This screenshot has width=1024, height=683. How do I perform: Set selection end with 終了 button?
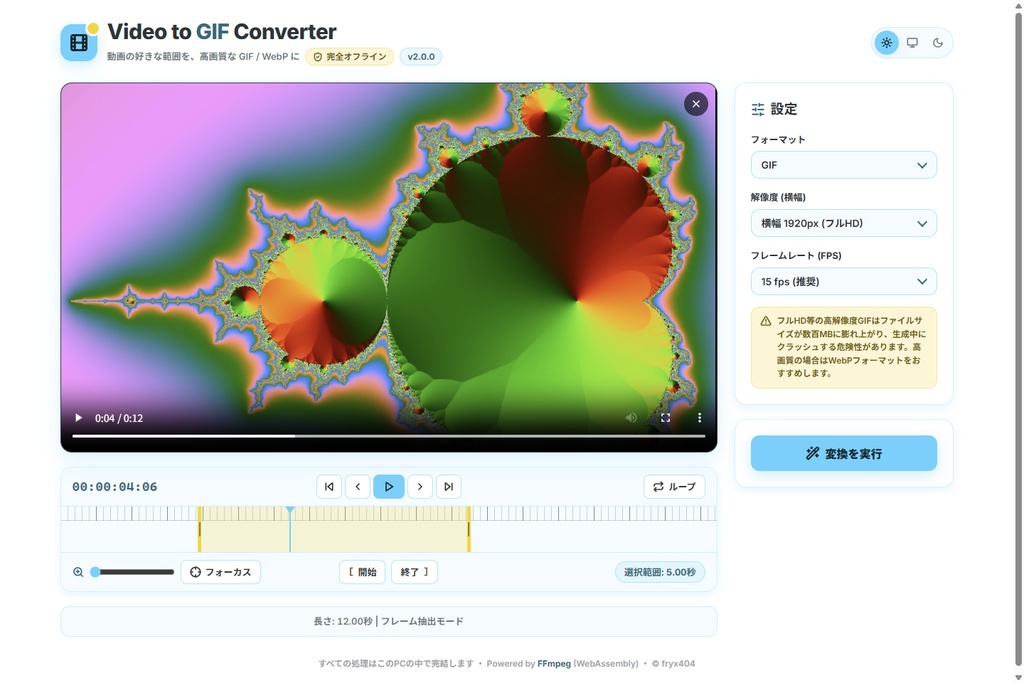(x=415, y=572)
